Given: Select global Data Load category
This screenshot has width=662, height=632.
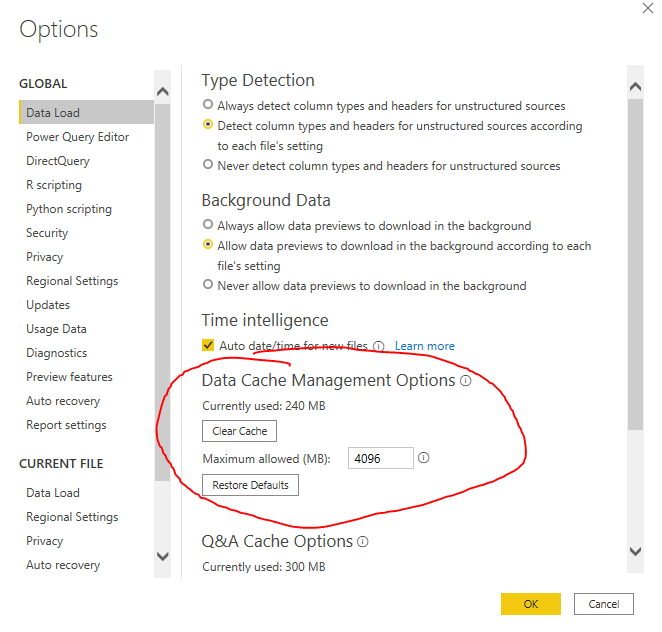Looking at the screenshot, I should [x=87, y=112].
